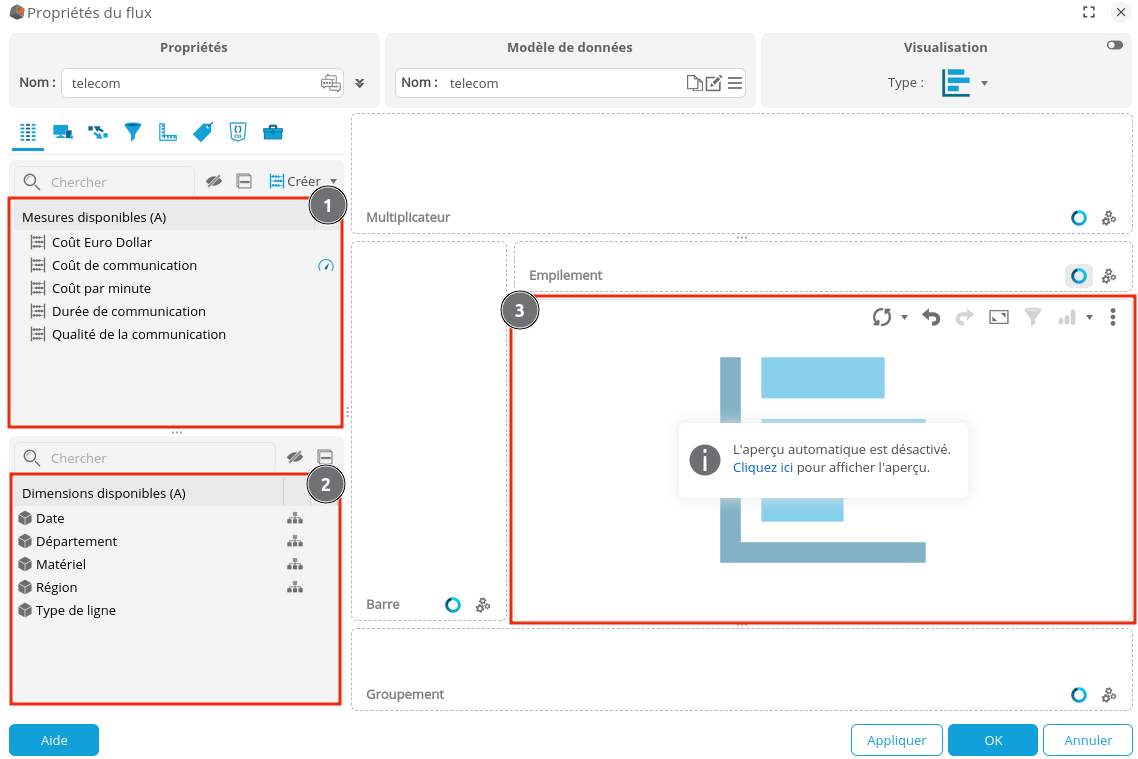Screen dimensions: 1138x759
Task: Open the Créer dropdown
Action: point(303,181)
